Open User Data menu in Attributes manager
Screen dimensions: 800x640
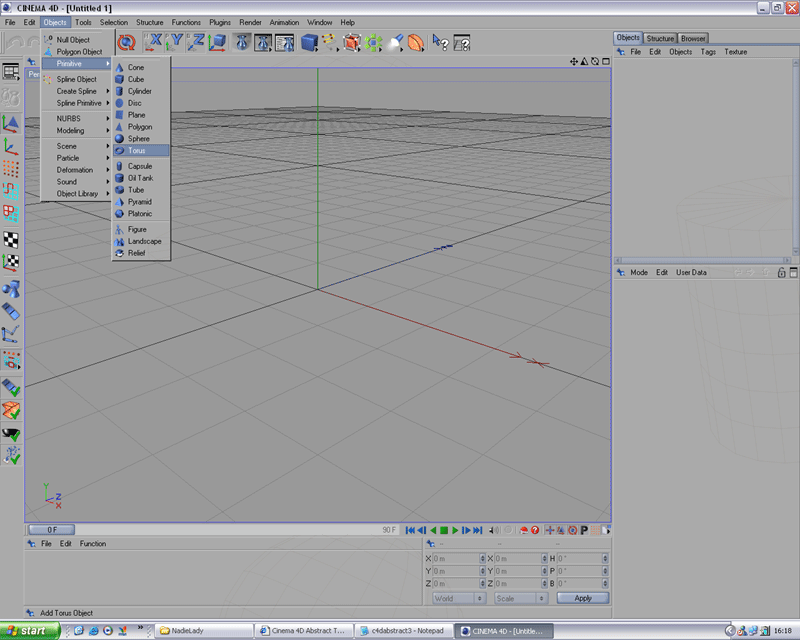(691, 273)
